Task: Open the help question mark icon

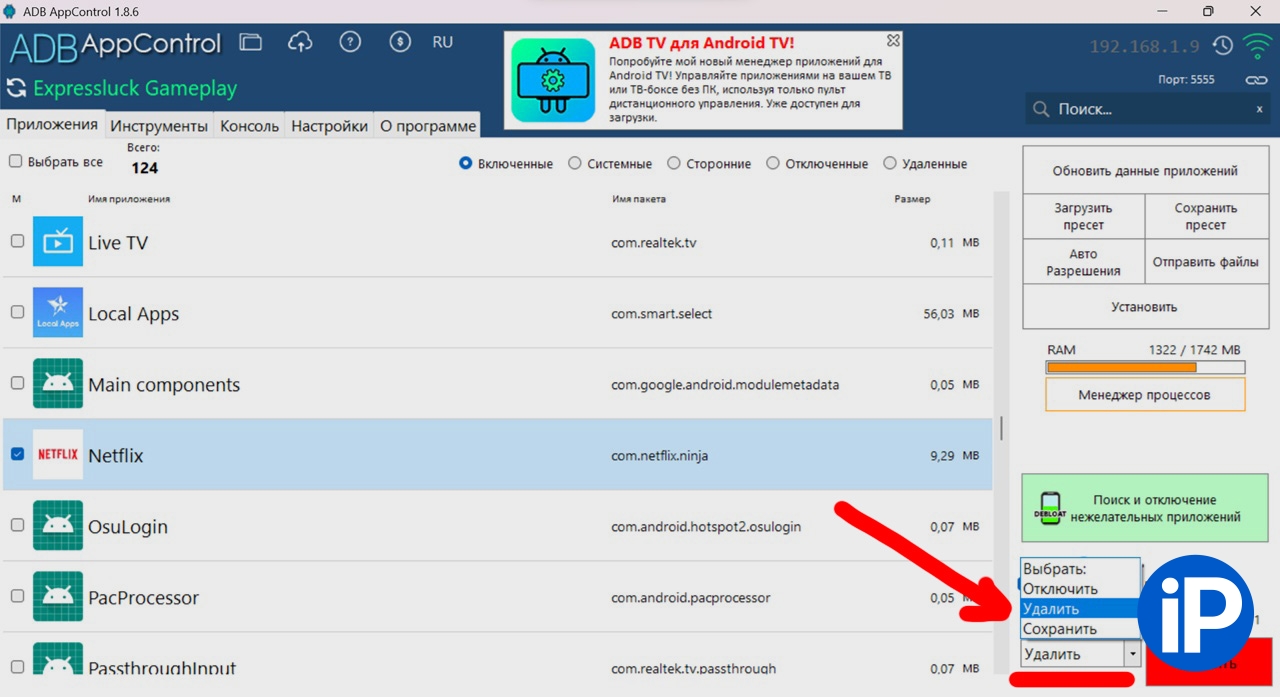Action: [x=350, y=42]
